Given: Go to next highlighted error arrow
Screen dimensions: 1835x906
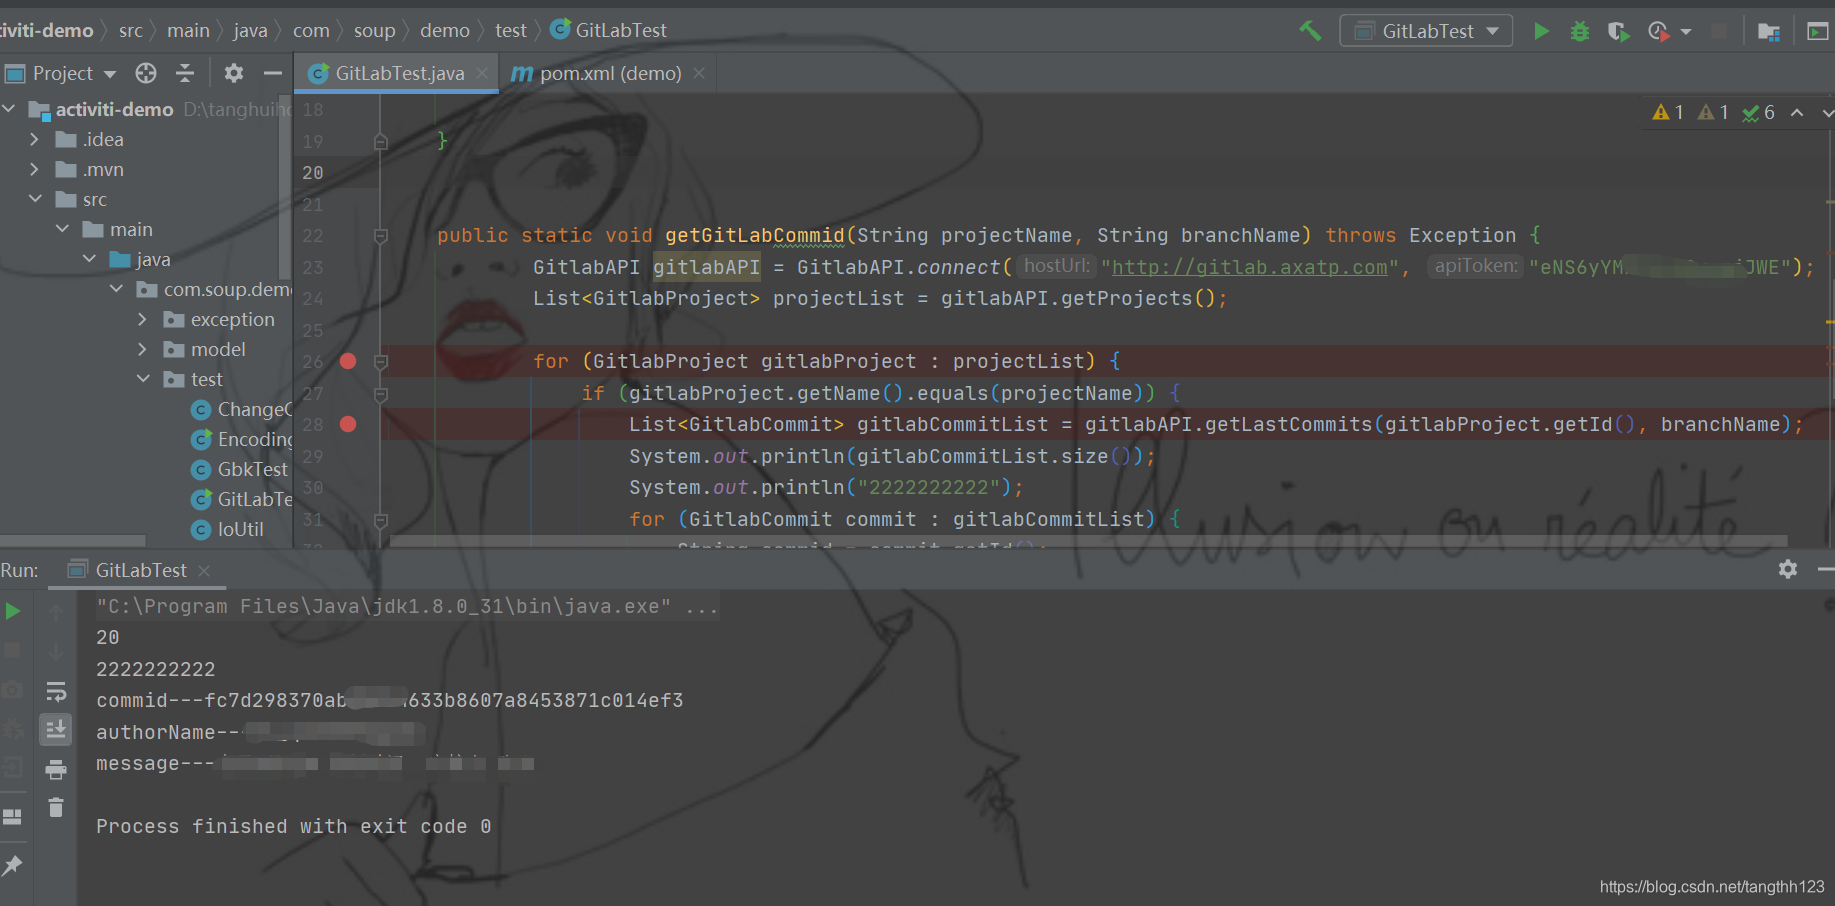Looking at the screenshot, I should click(x=1827, y=112).
